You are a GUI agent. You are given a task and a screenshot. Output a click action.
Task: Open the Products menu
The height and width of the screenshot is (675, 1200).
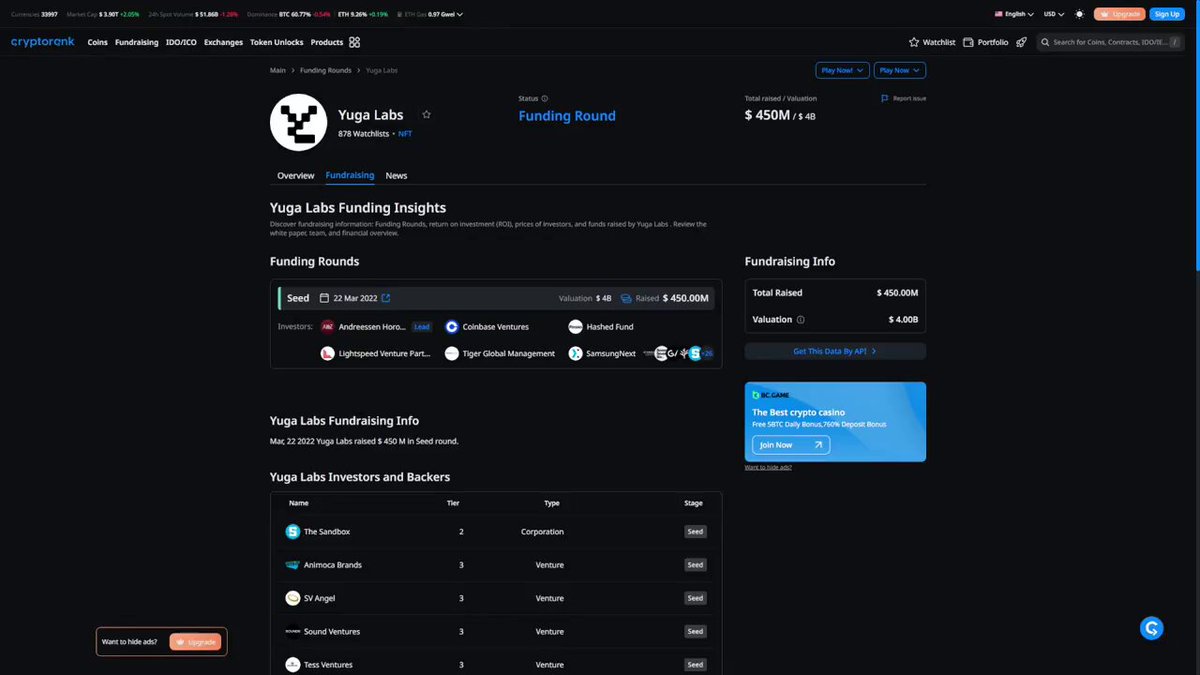click(x=327, y=42)
